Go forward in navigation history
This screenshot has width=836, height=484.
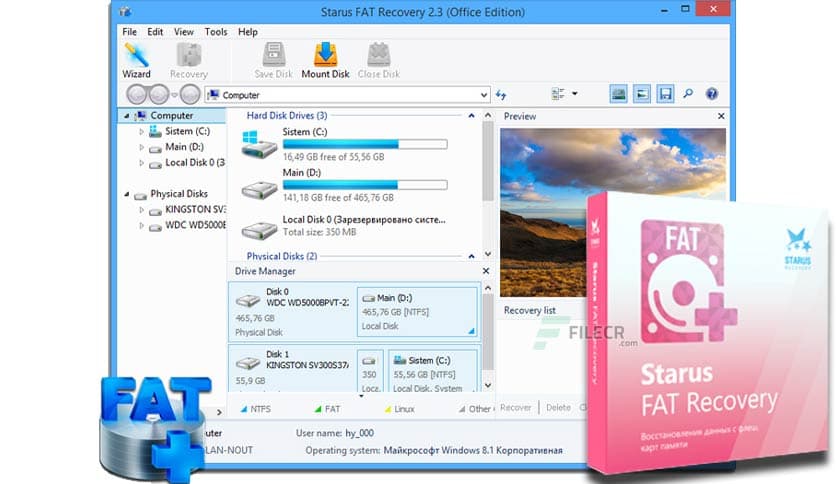click(159, 94)
